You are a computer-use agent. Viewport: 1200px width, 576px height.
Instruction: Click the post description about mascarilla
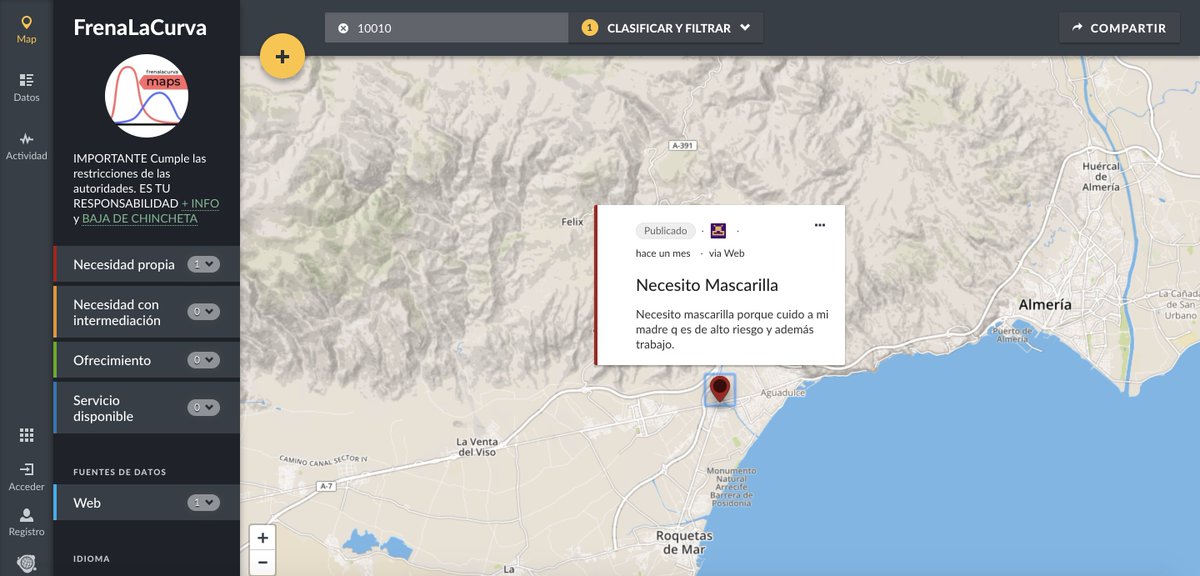click(x=732, y=329)
